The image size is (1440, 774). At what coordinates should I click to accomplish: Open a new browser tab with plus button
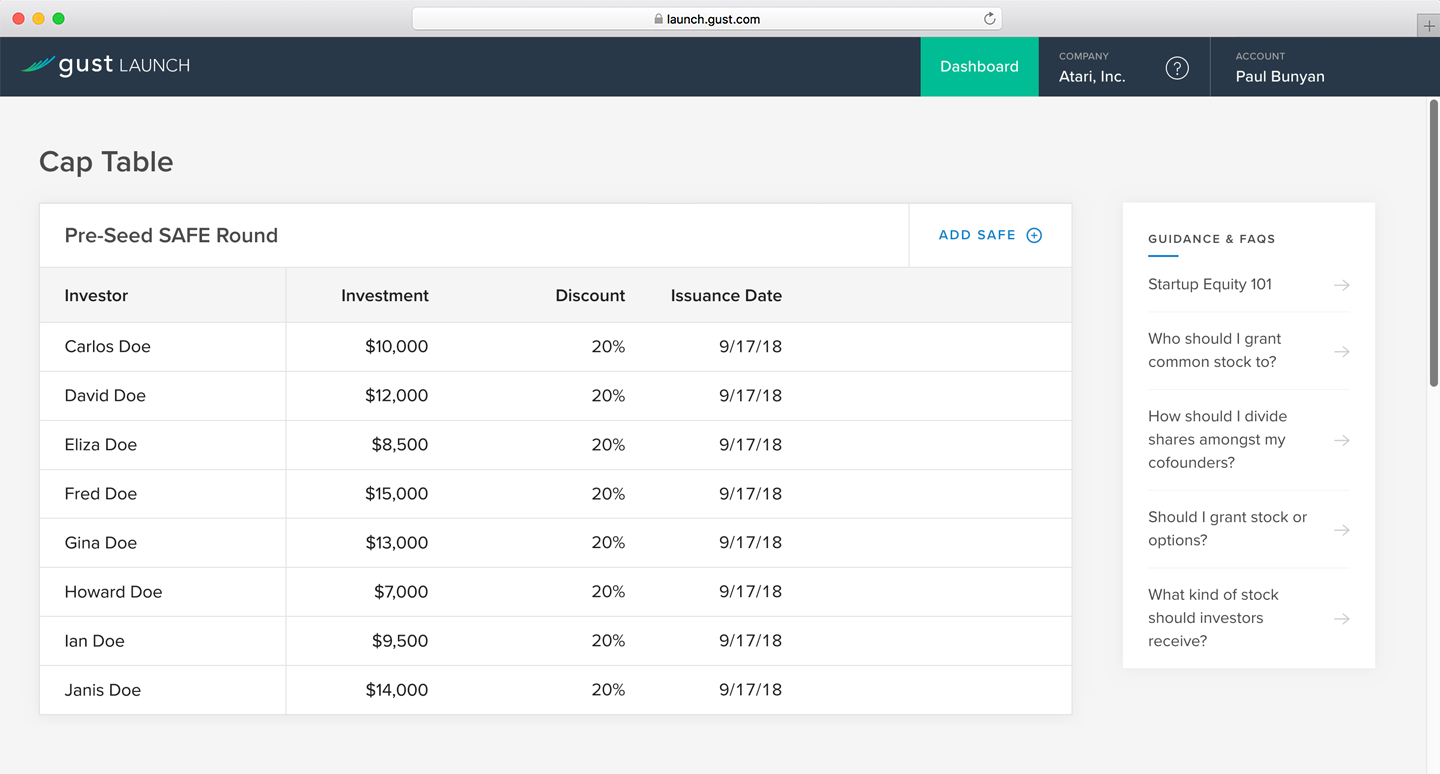pyautogui.click(x=1429, y=26)
